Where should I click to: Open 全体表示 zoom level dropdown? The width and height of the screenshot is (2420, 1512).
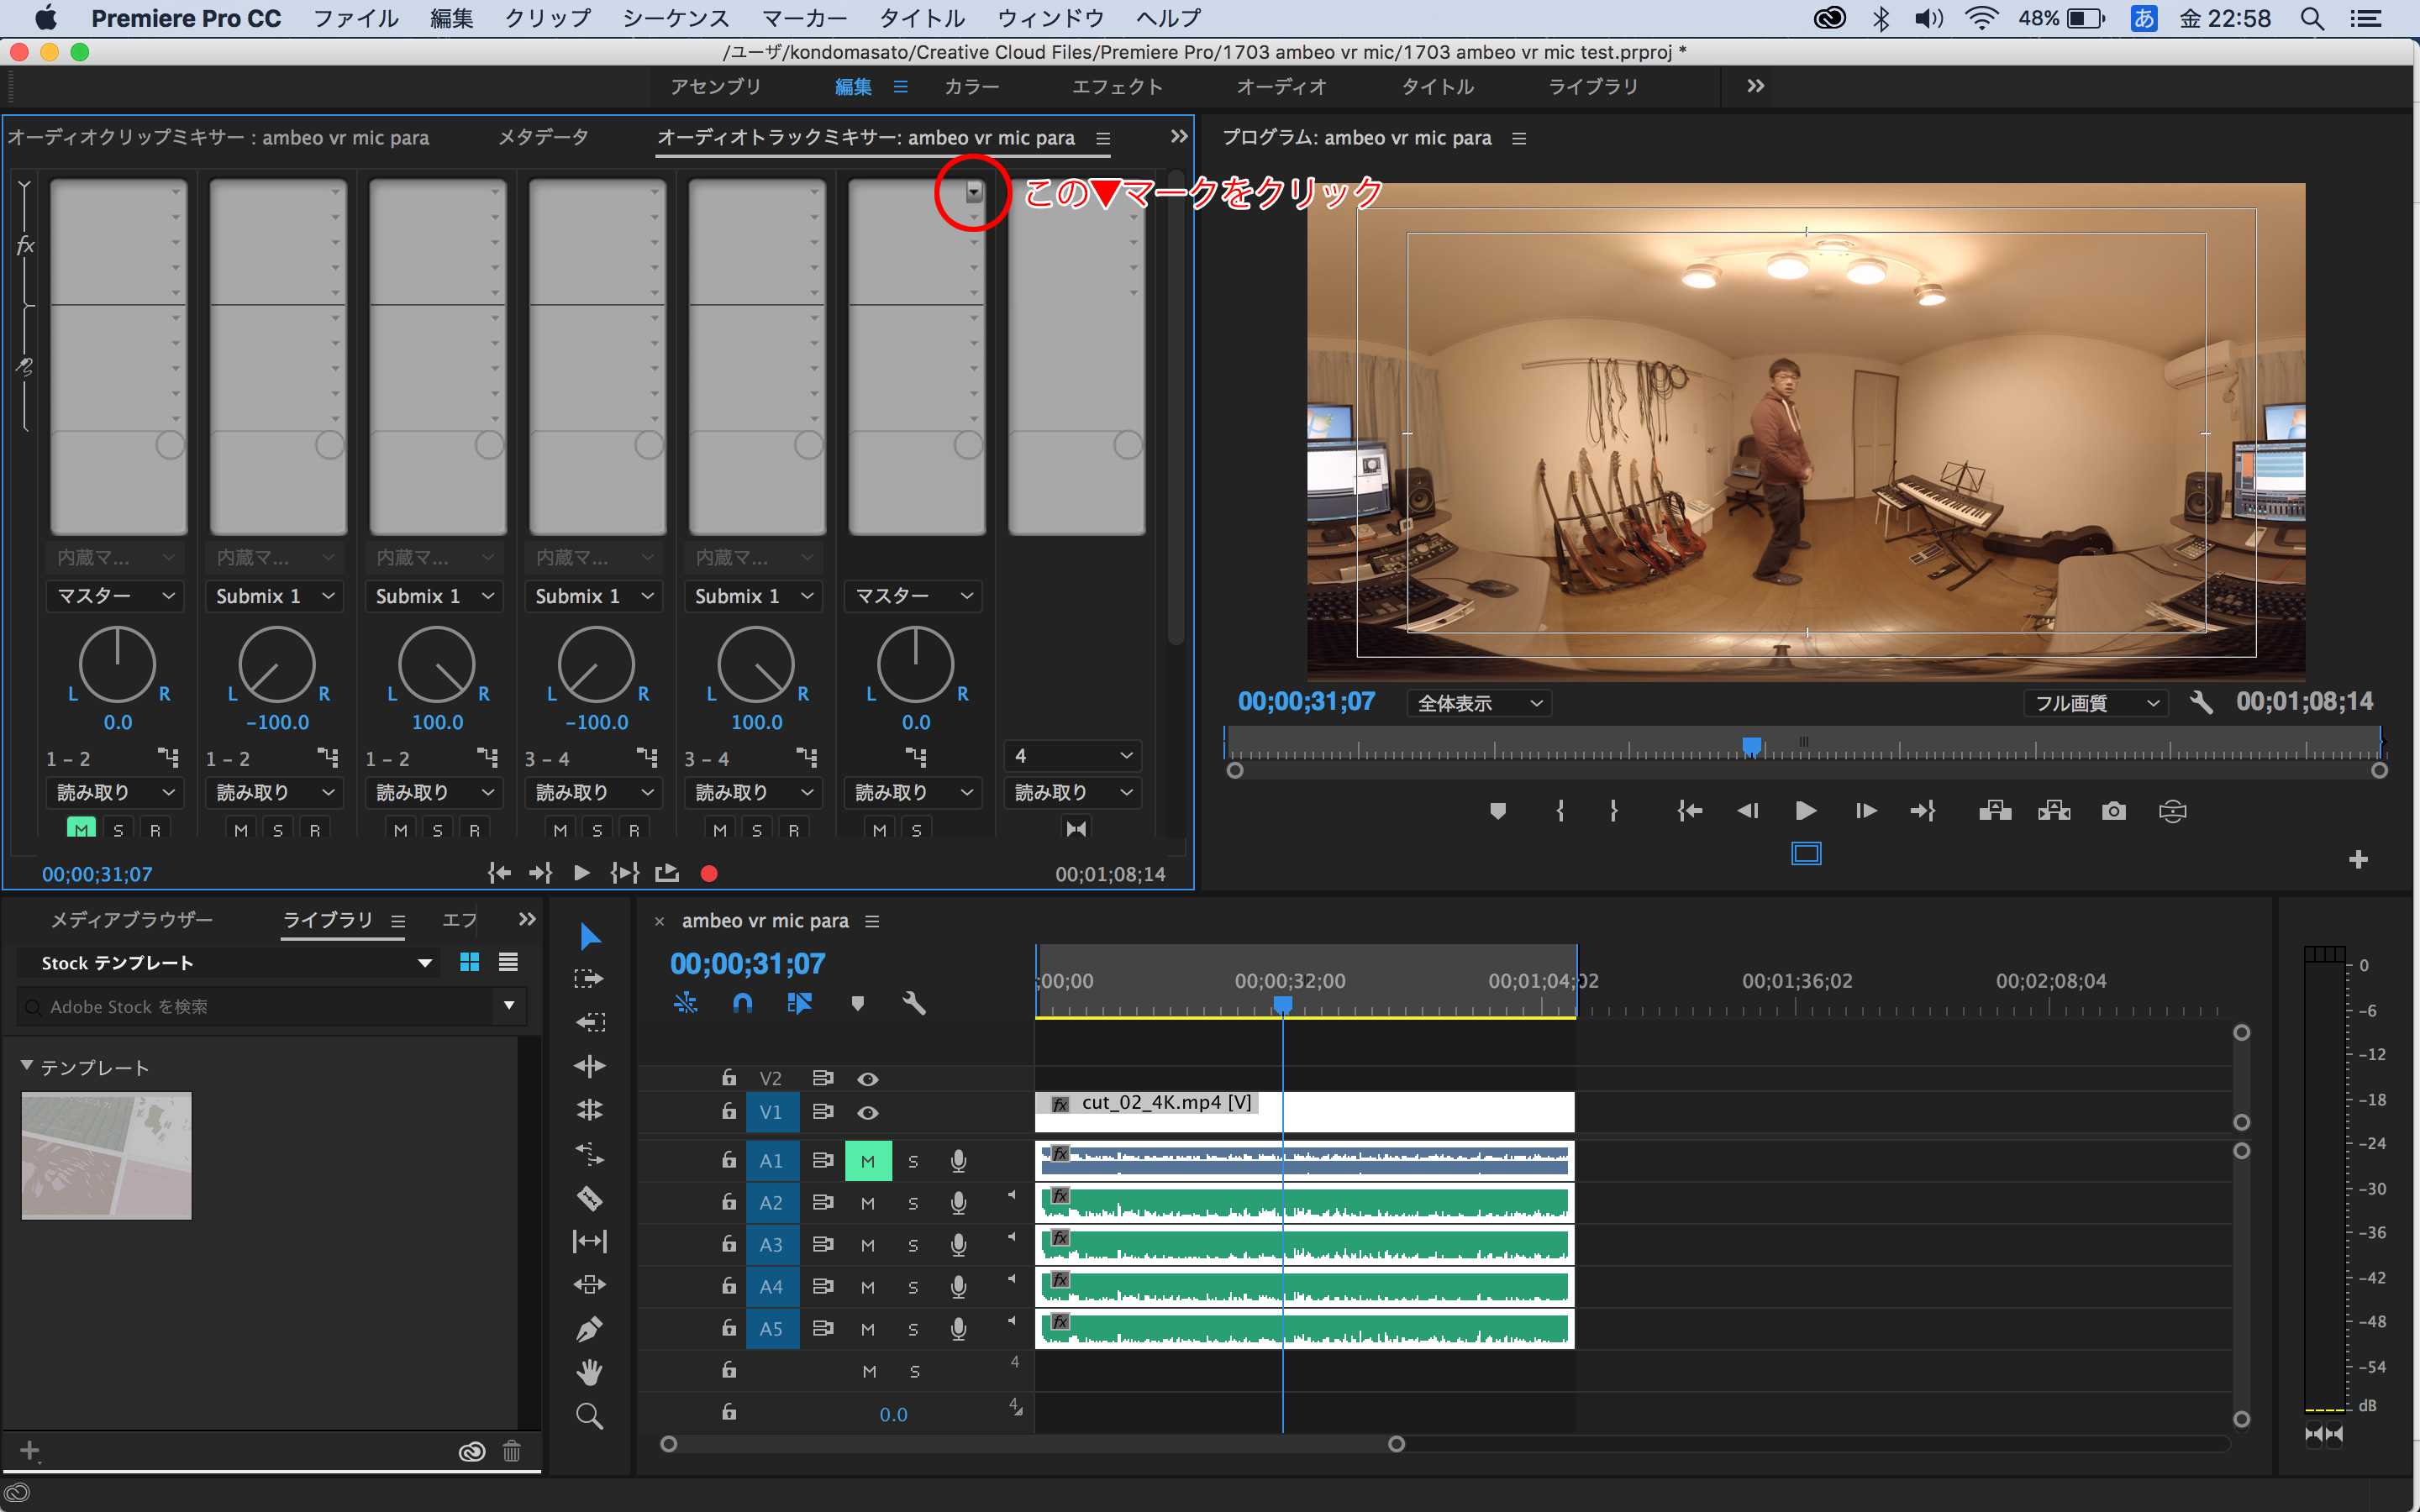1479,703
